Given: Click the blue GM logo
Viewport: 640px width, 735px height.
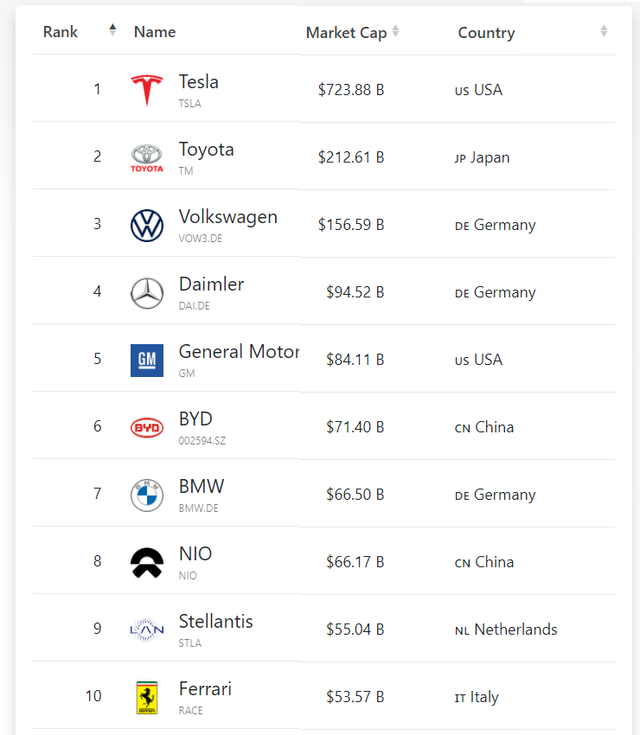Looking at the screenshot, I should pos(147,360).
